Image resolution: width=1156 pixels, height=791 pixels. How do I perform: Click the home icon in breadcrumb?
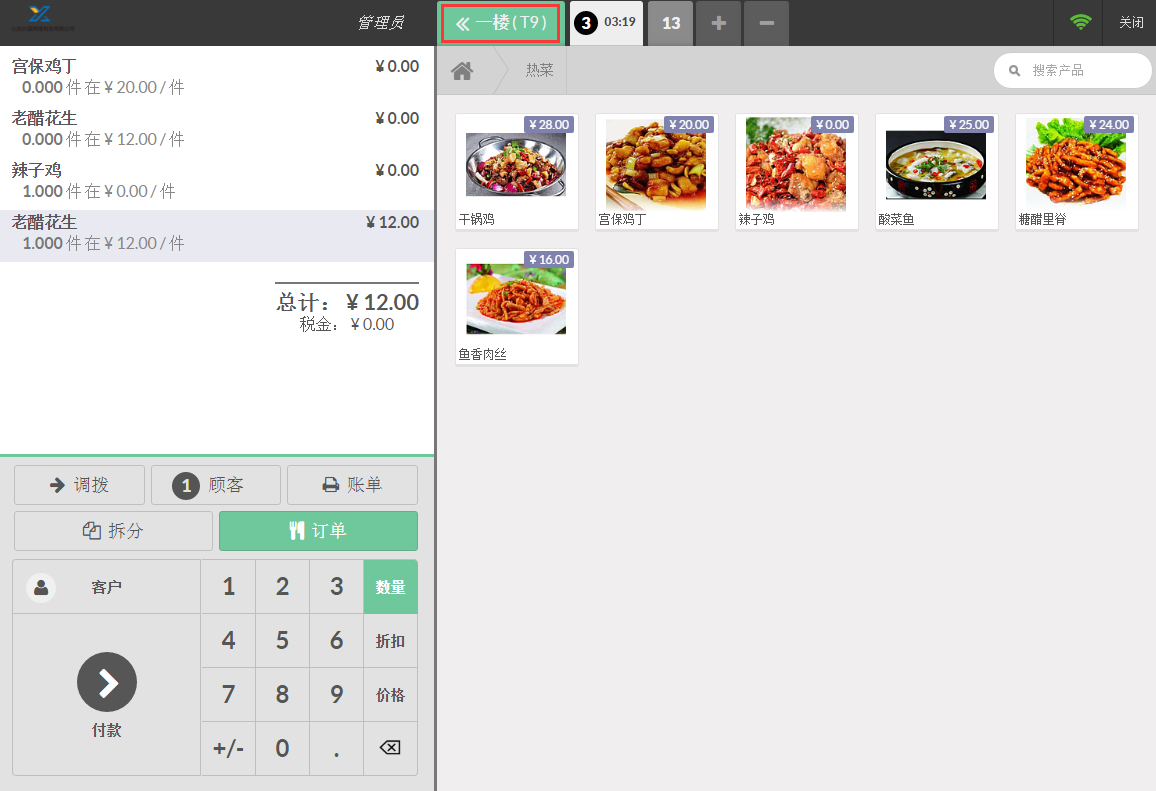coord(462,71)
